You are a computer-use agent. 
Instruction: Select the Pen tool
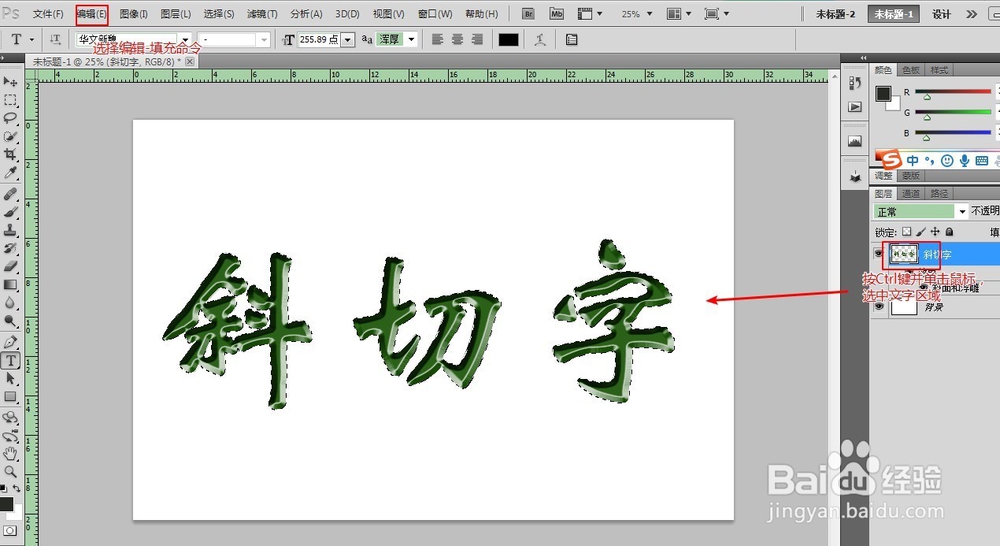10,343
